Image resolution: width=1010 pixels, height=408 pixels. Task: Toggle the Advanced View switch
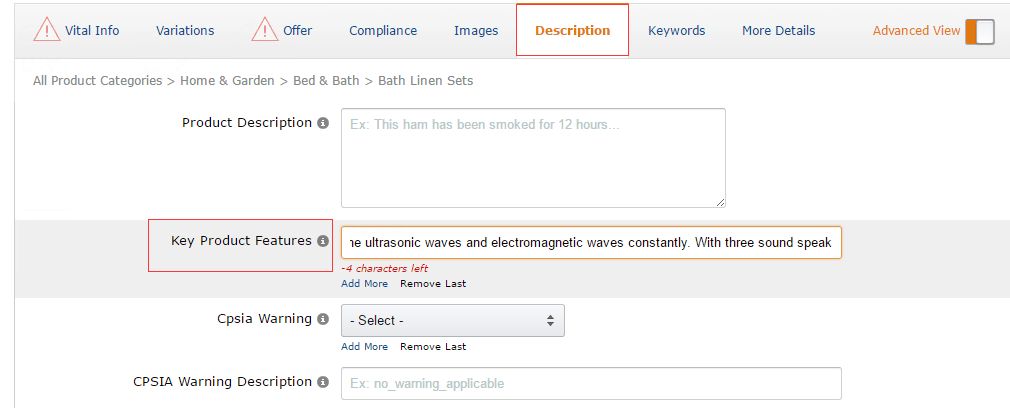click(979, 31)
